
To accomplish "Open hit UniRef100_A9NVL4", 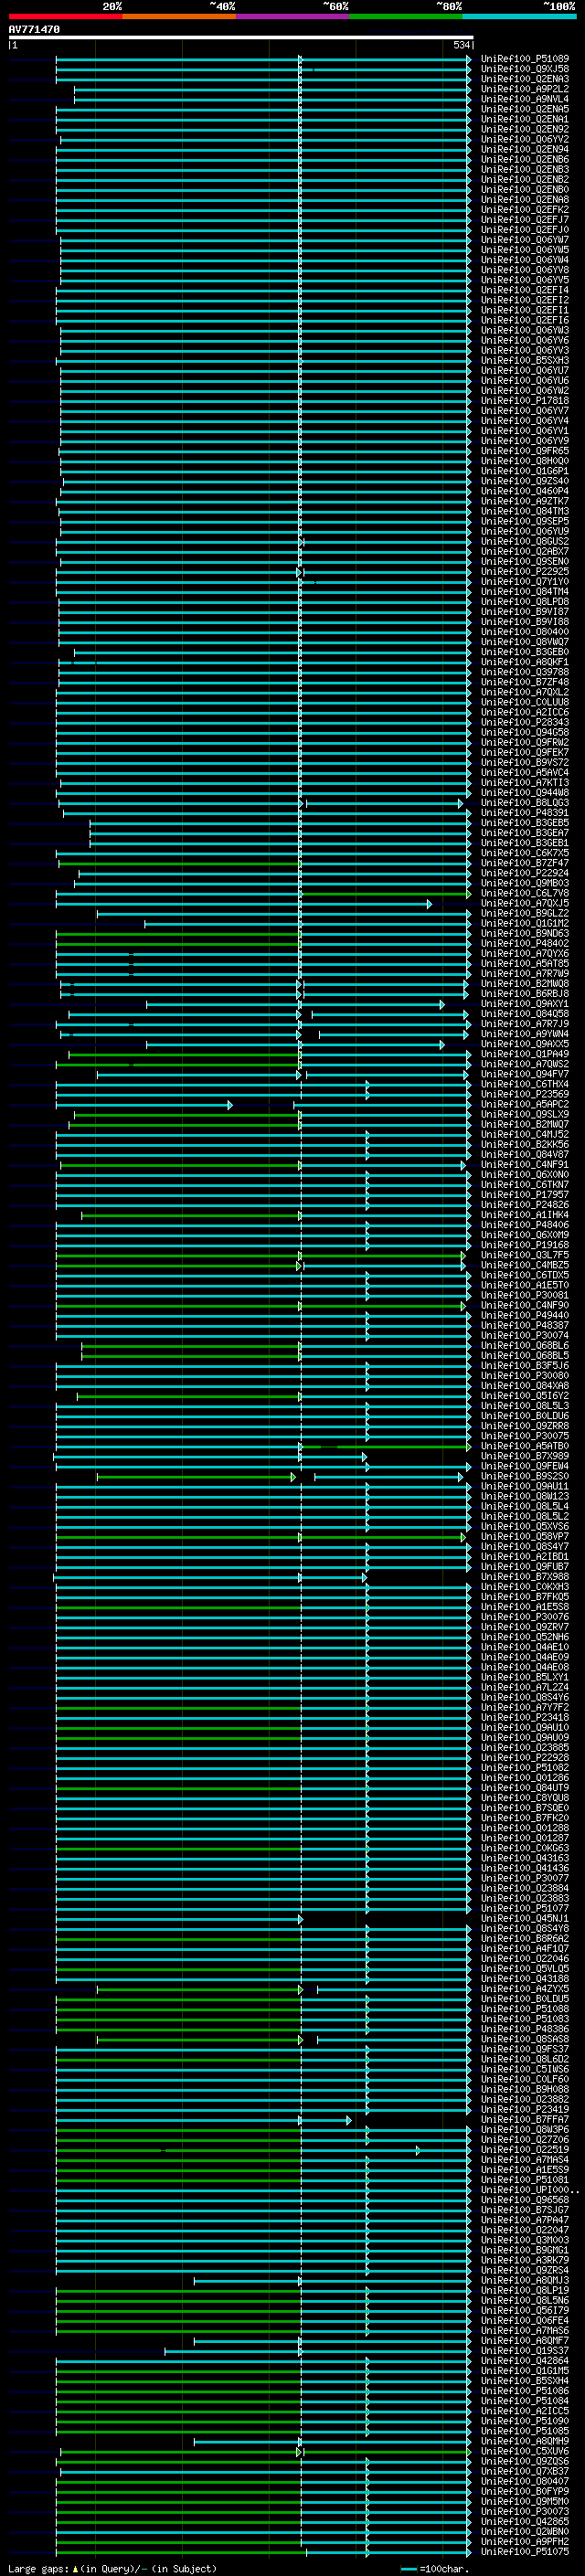I will [525, 99].
